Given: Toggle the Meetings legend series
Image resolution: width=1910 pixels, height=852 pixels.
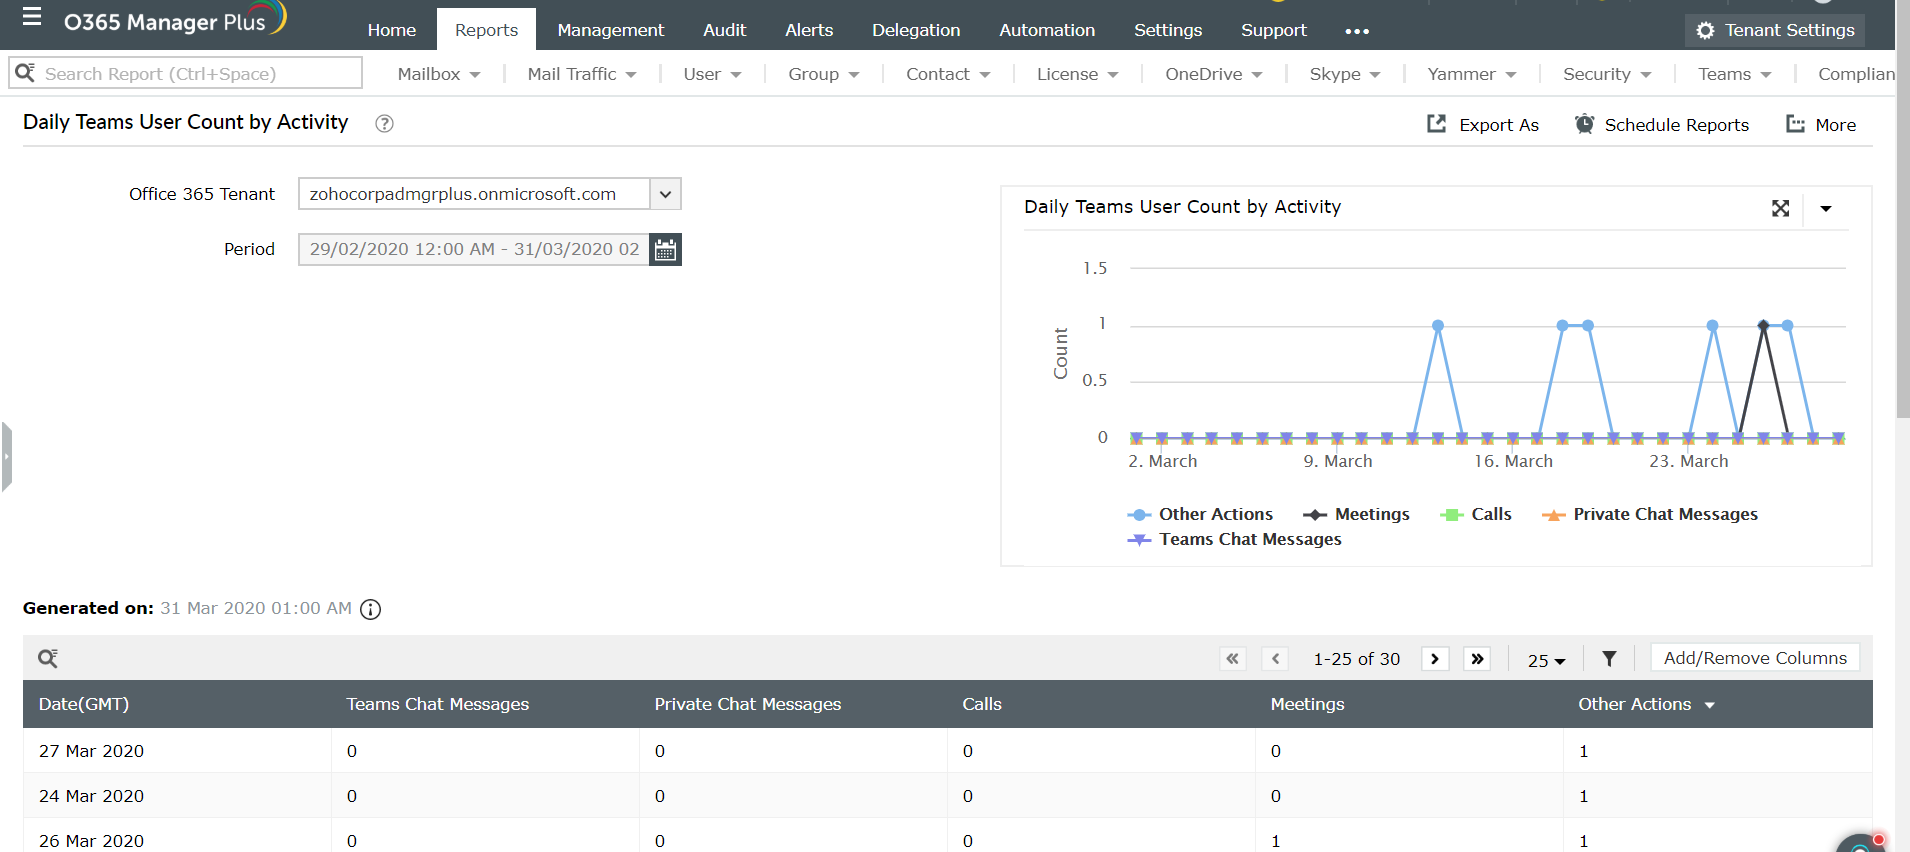Looking at the screenshot, I should coord(1356,514).
